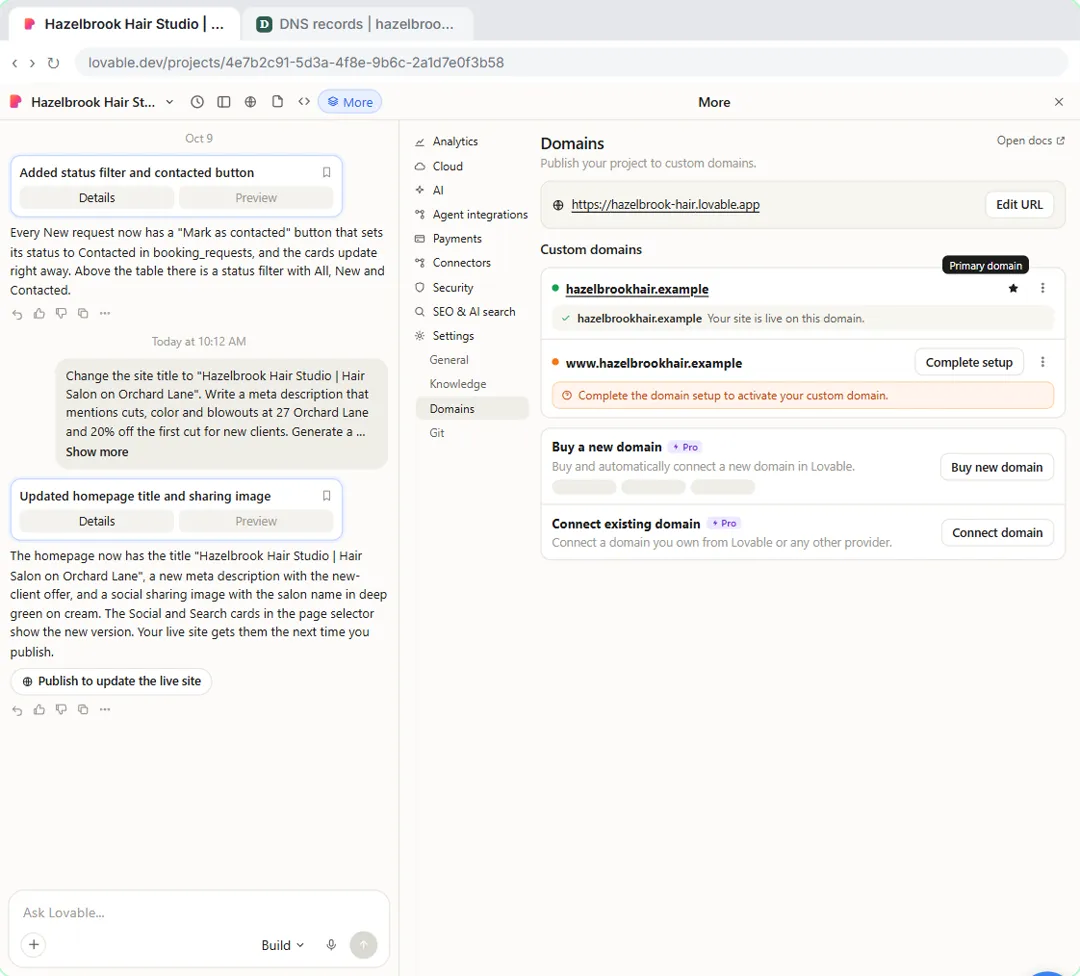Click the primary domain star icon
Image resolution: width=1080 pixels, height=976 pixels.
click(x=1013, y=289)
